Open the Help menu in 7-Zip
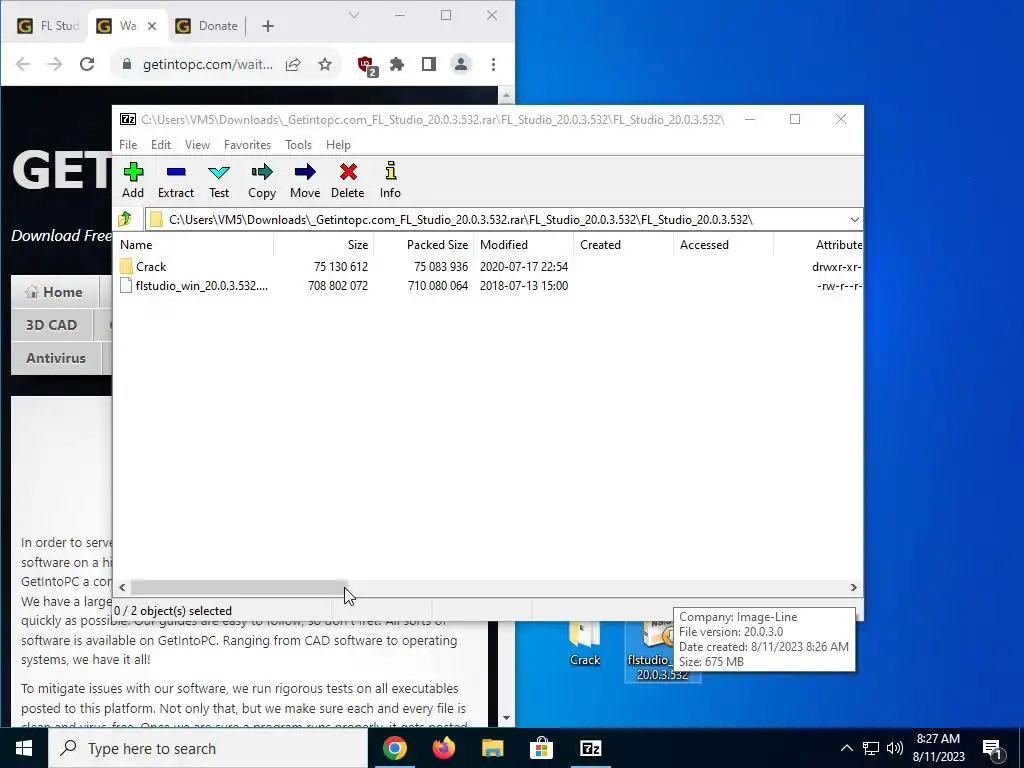The width and height of the screenshot is (1024, 768). tap(338, 145)
